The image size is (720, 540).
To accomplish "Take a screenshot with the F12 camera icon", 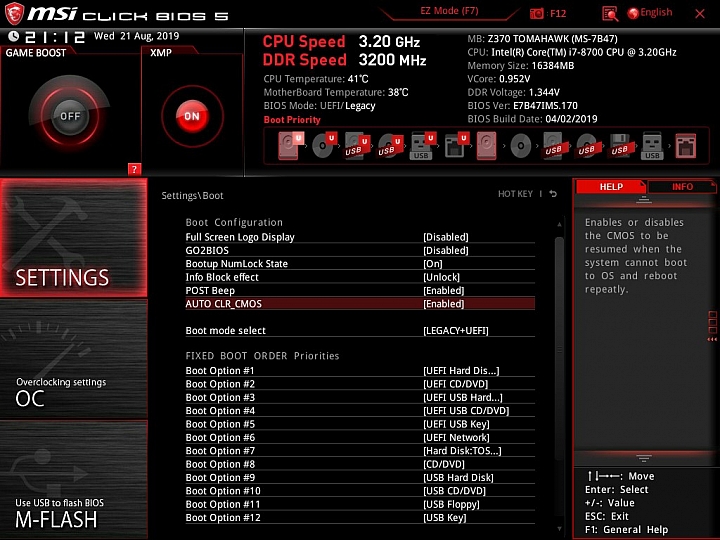I will (536, 13).
